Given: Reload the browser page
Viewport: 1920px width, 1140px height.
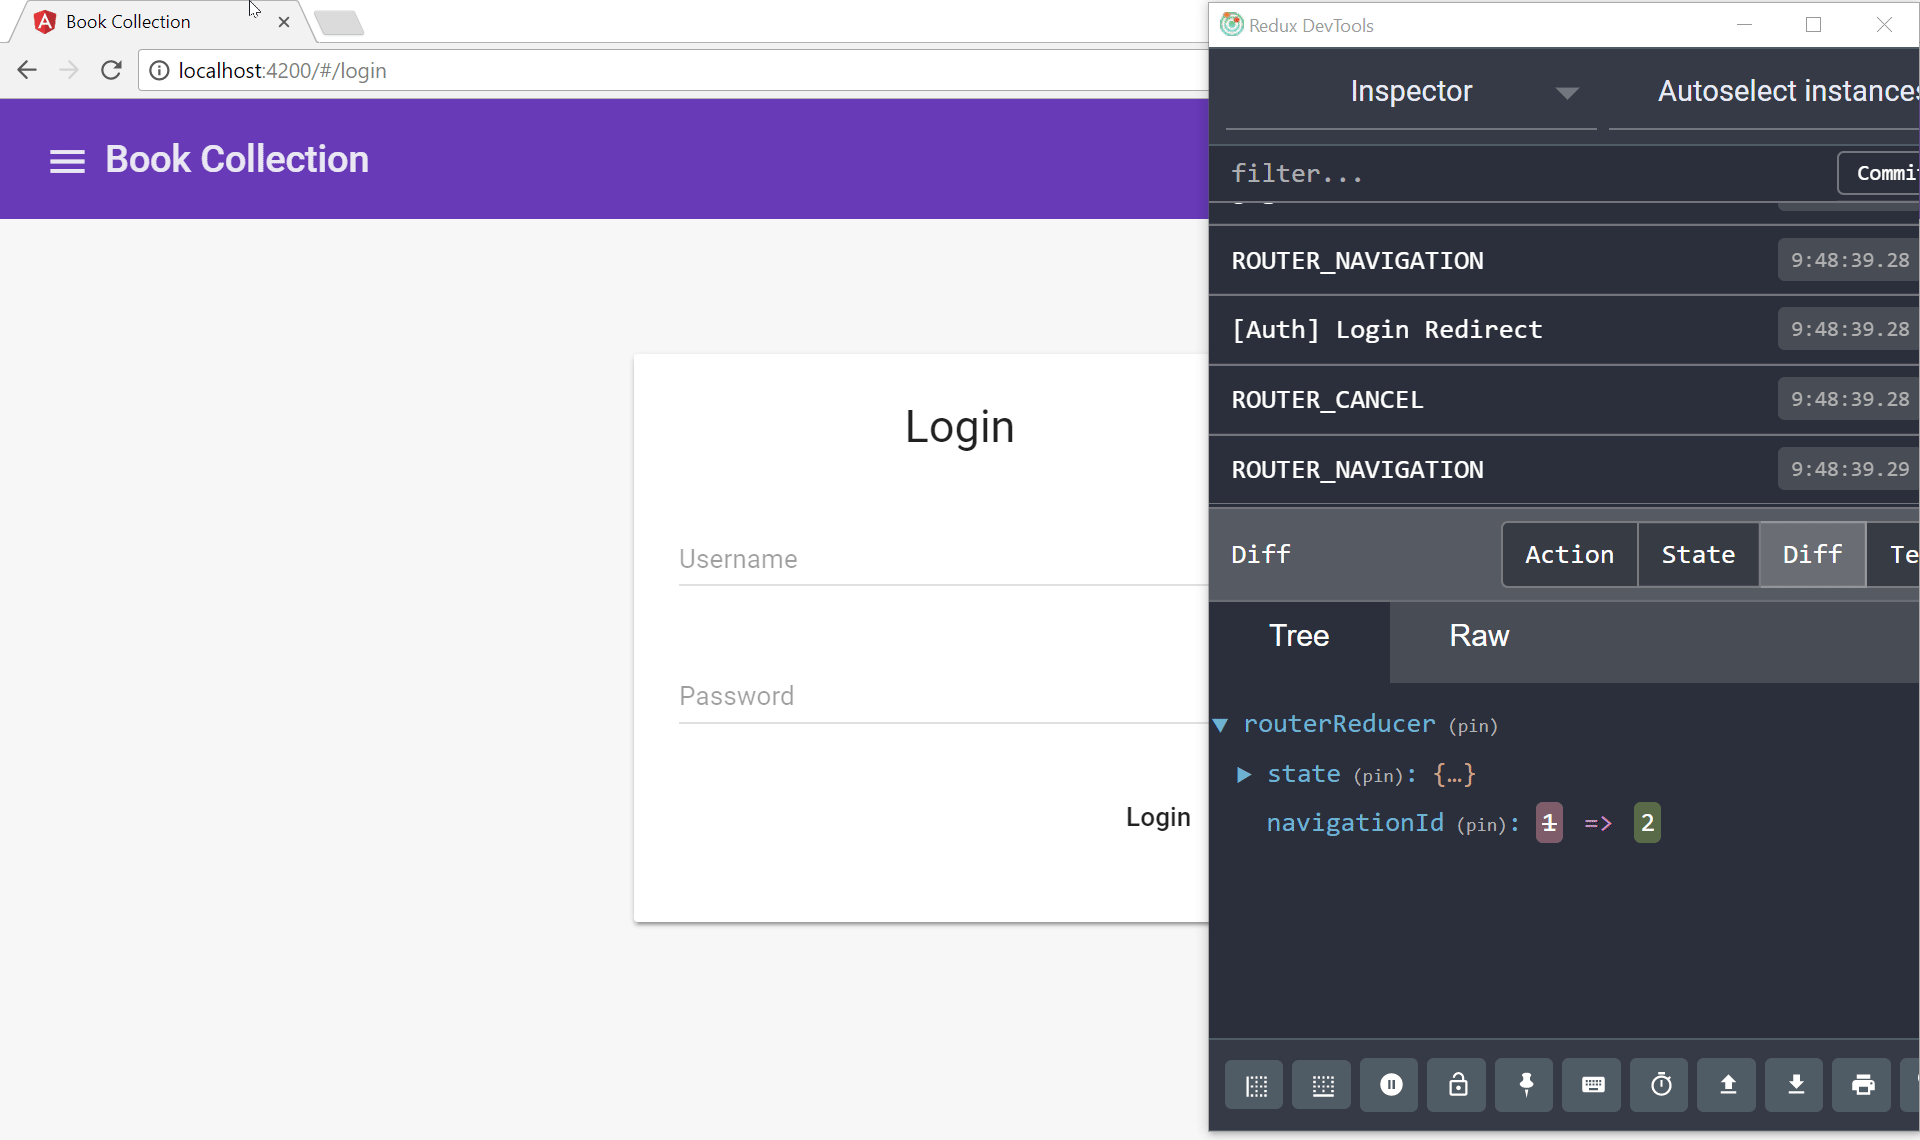Looking at the screenshot, I should pos(111,70).
